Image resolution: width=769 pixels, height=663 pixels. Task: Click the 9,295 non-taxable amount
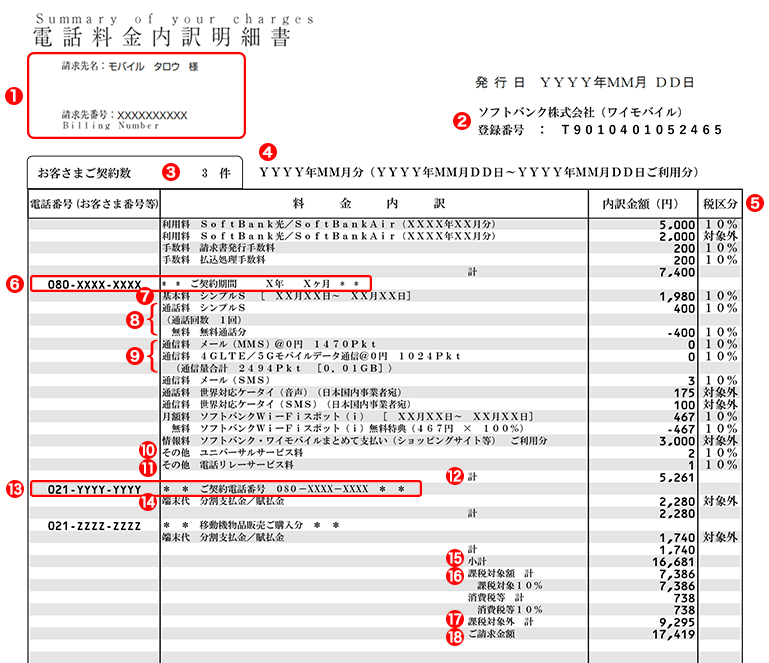[x=677, y=622]
